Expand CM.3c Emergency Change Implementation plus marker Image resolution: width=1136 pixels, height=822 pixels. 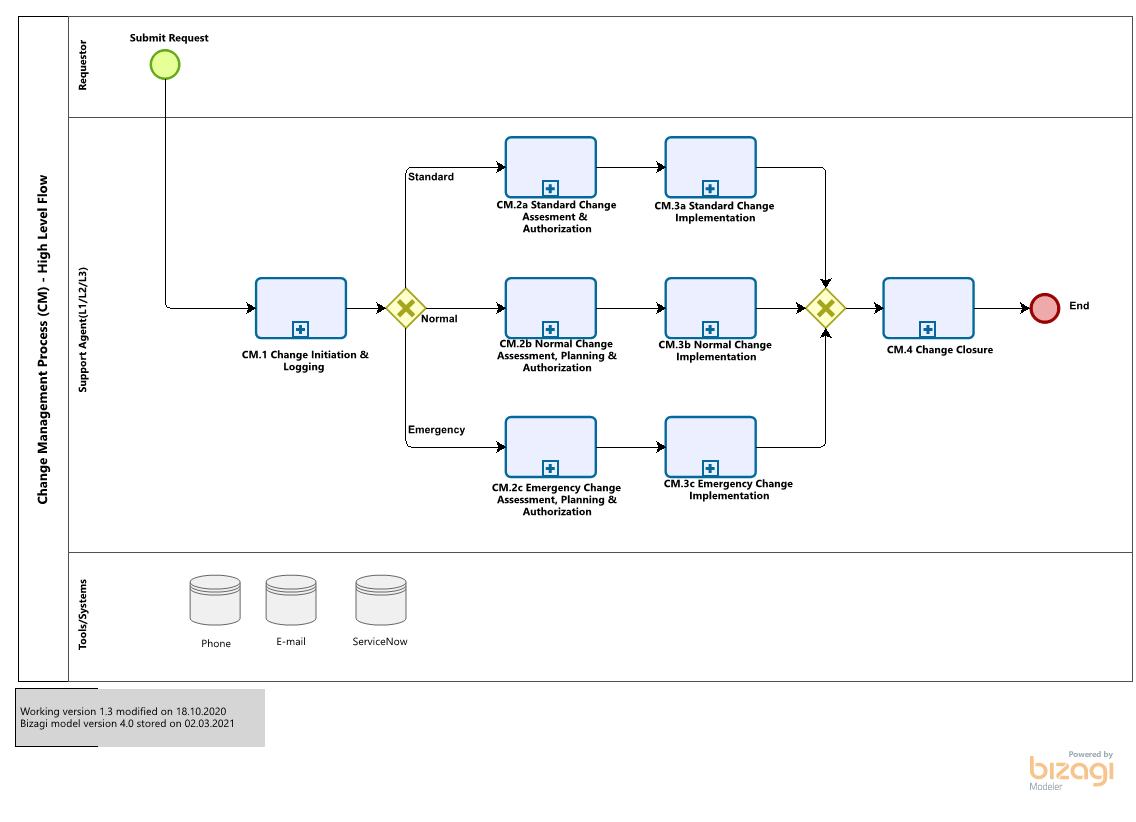click(710, 467)
